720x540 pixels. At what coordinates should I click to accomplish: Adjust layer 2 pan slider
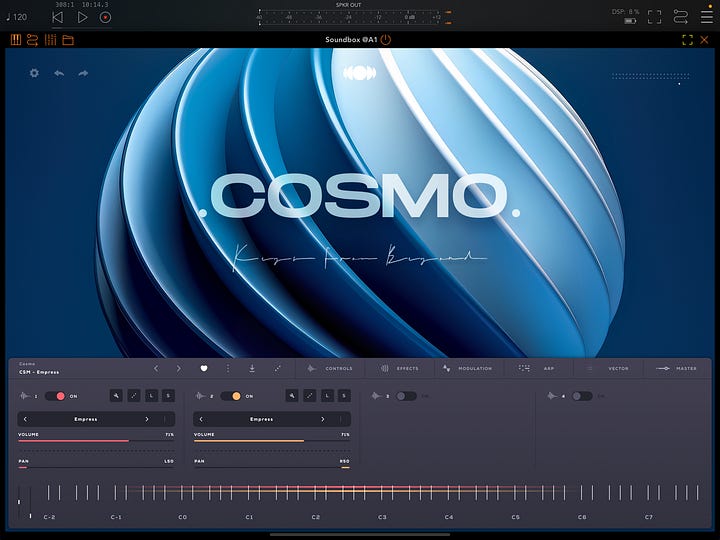272,467
